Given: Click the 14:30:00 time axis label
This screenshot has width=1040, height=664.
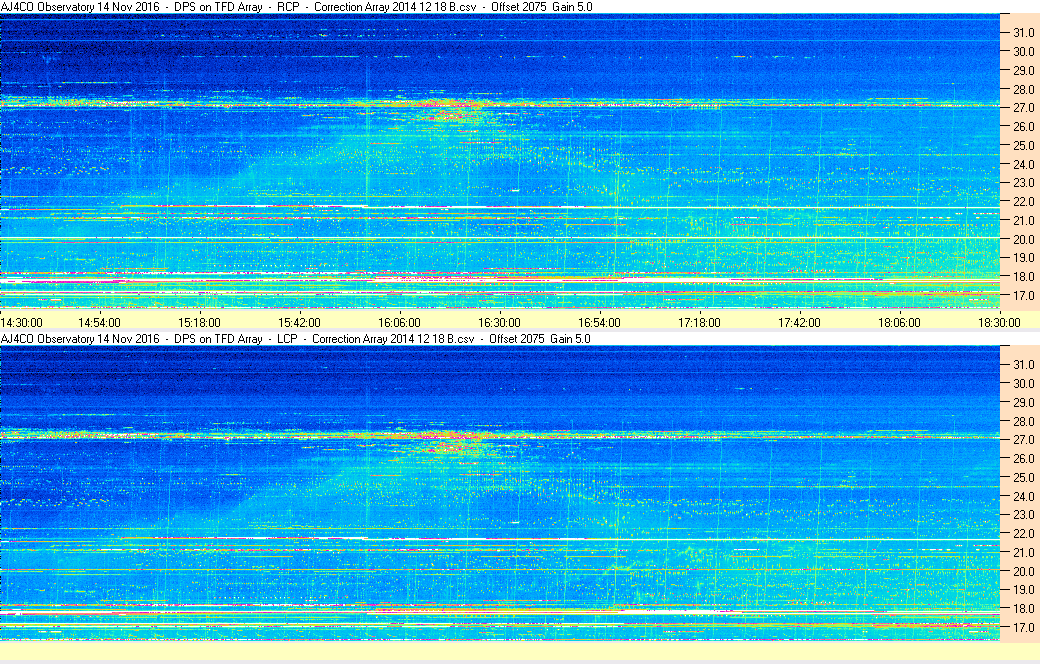Looking at the screenshot, I should (21, 322).
